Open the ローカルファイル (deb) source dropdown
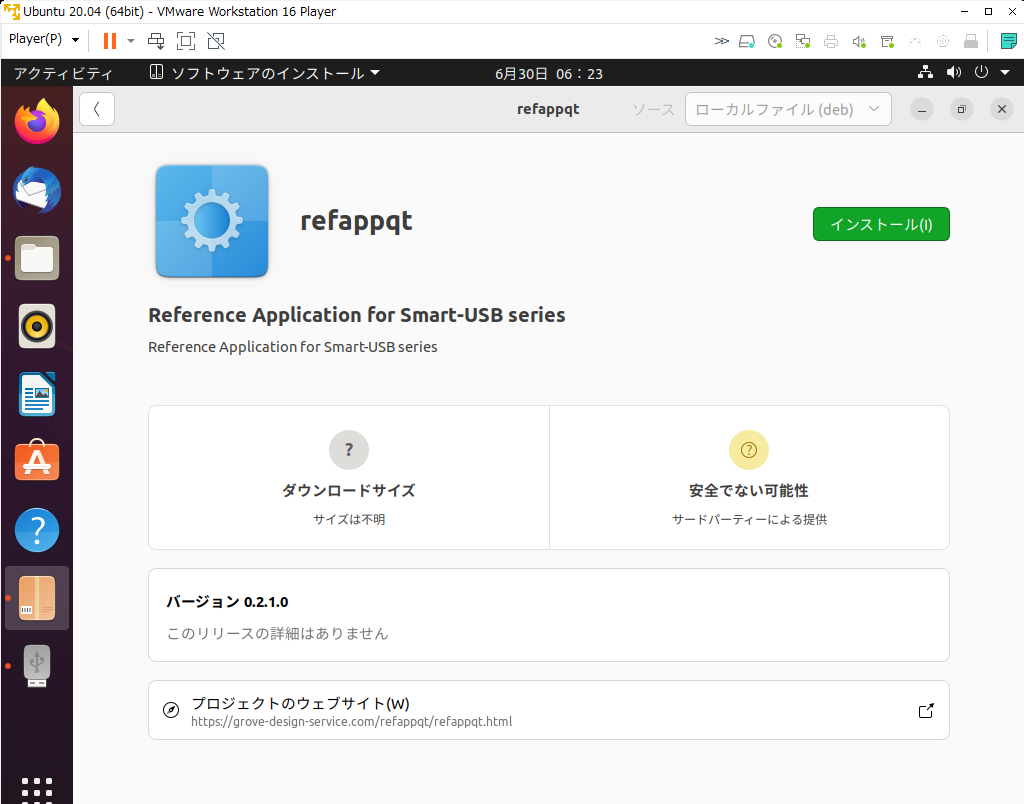Image resolution: width=1024 pixels, height=804 pixels. (x=788, y=109)
